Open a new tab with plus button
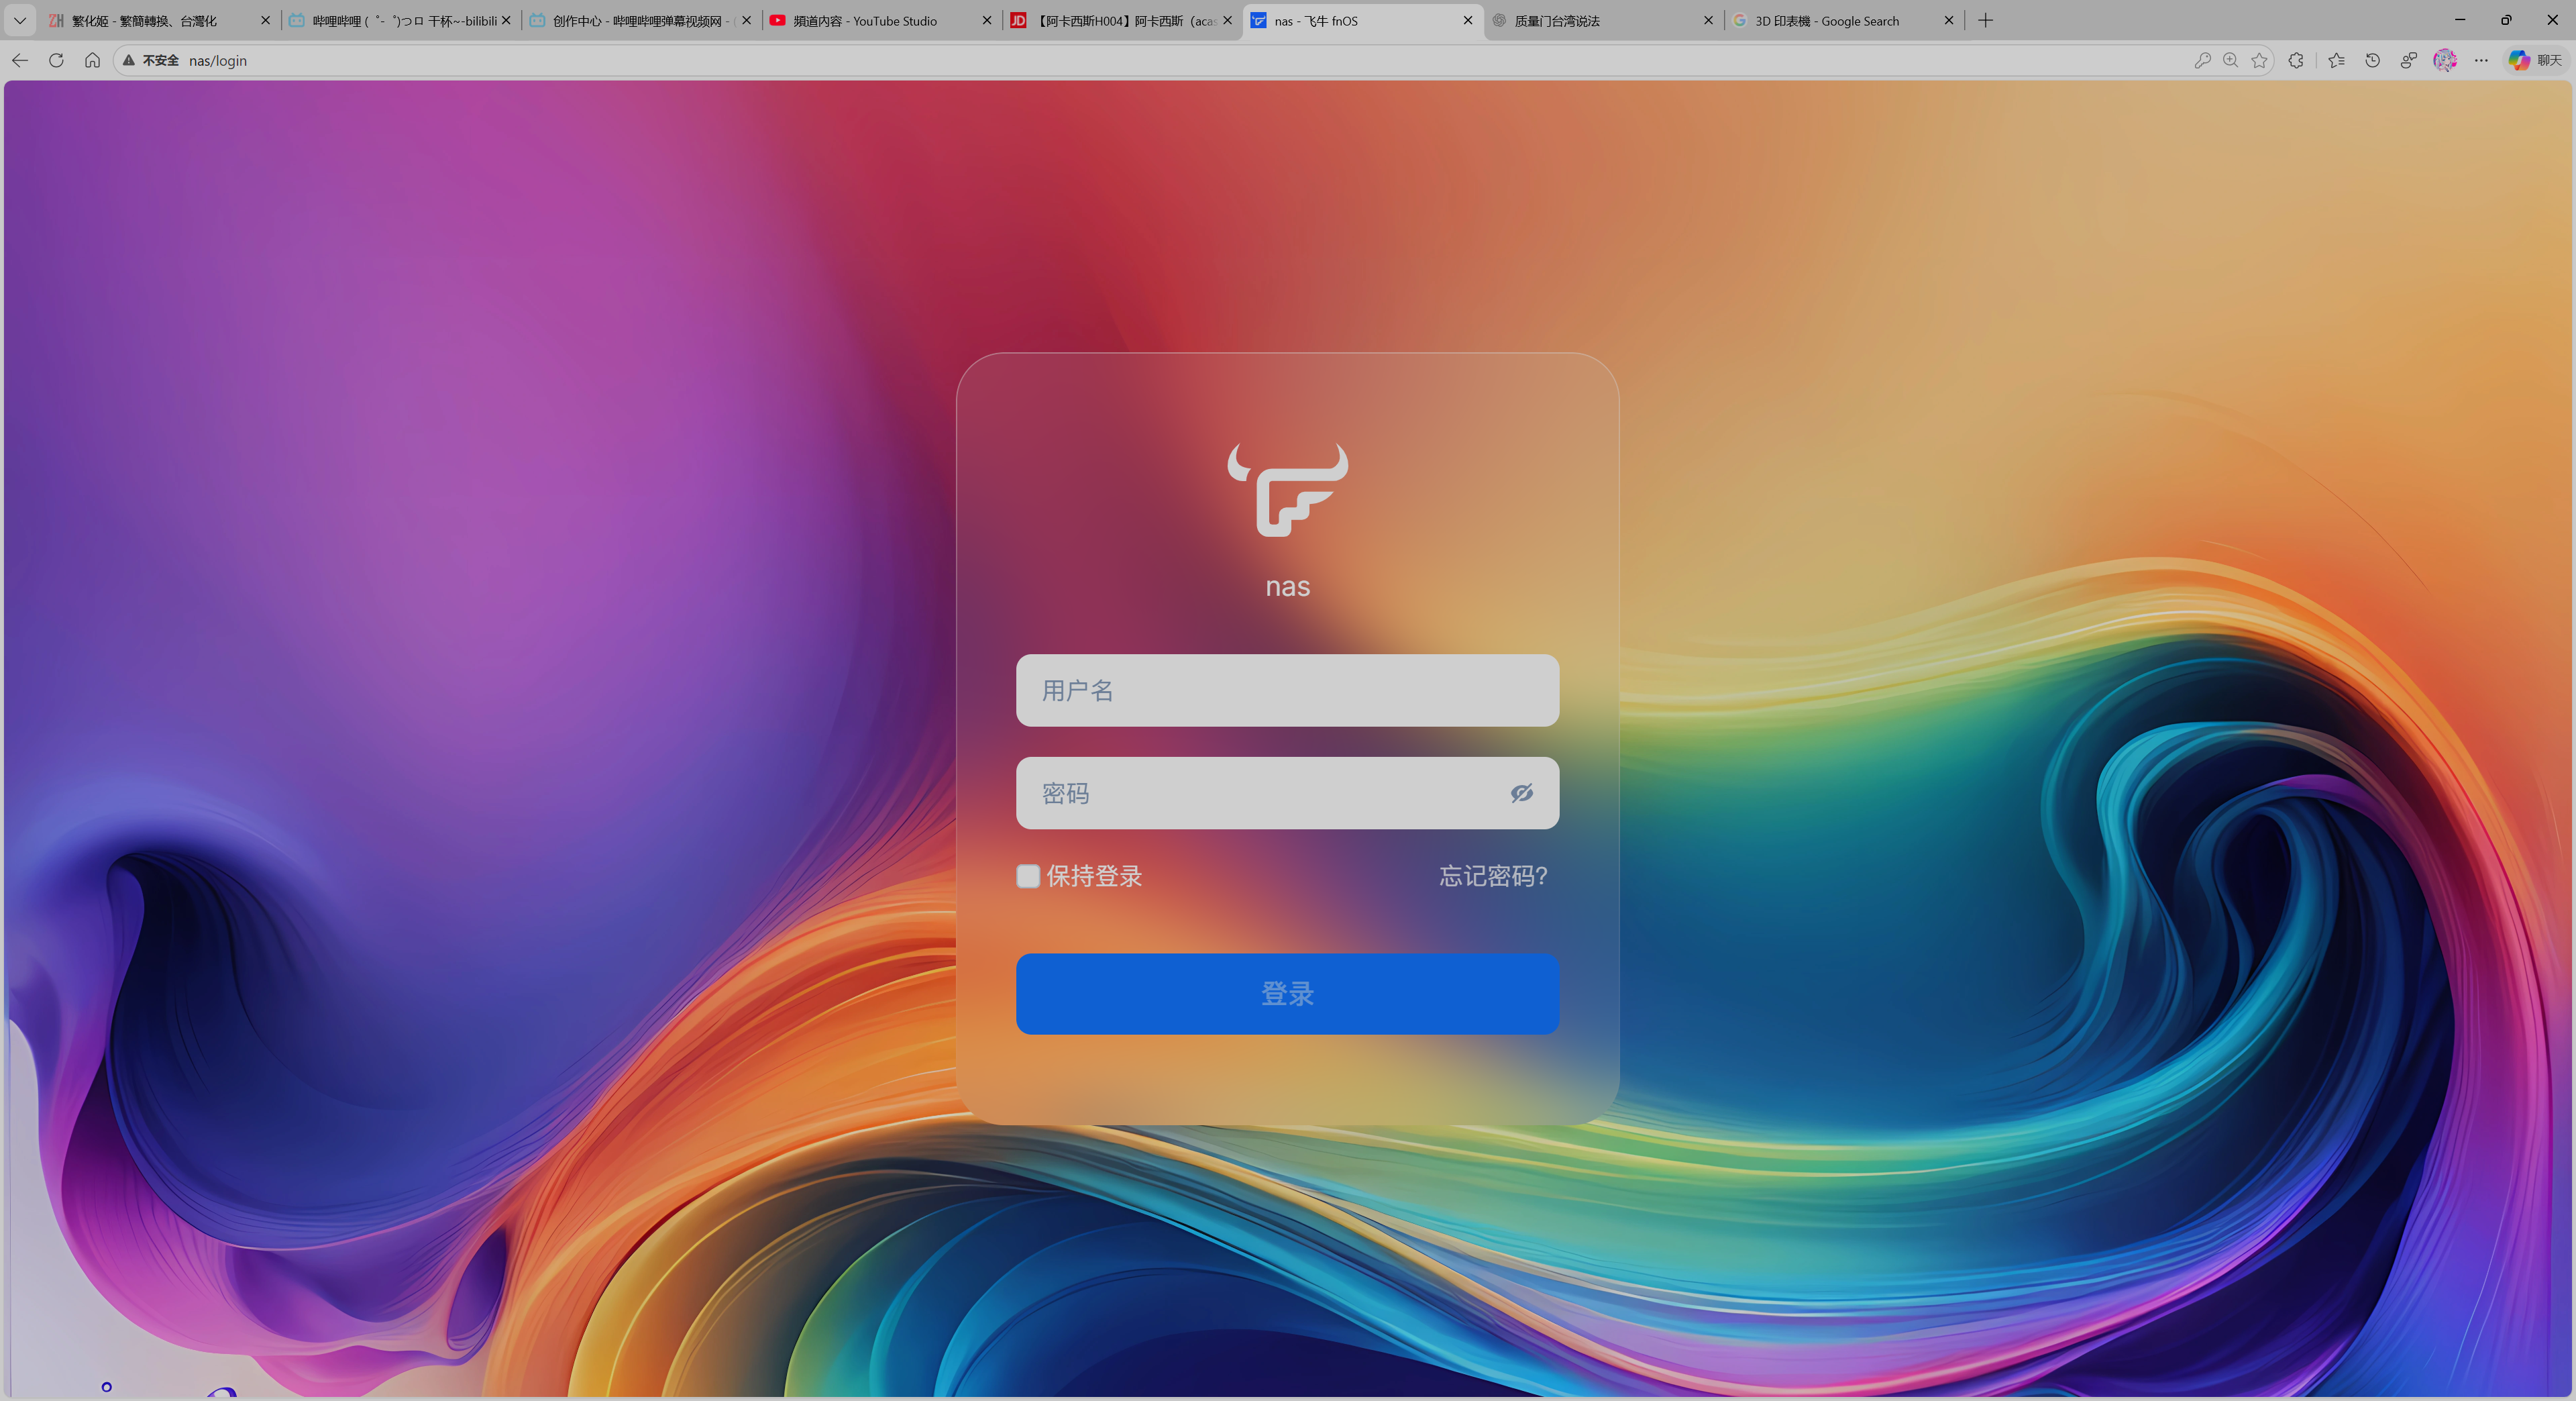Screen dimensions: 2576x1401 pos(1986,20)
